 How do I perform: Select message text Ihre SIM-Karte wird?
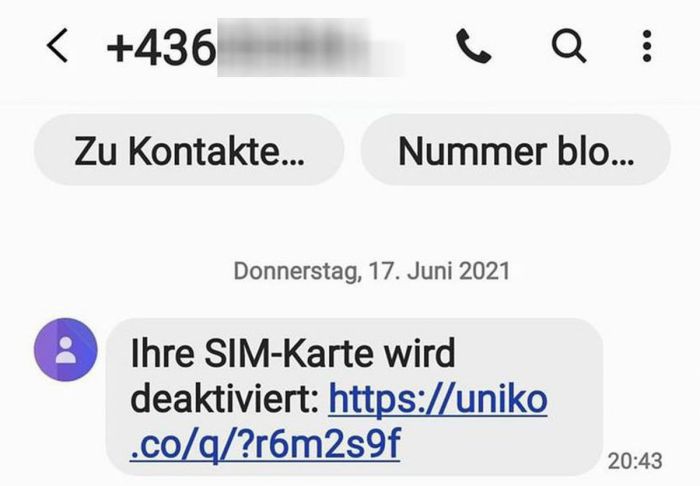pyautogui.click(x=293, y=353)
